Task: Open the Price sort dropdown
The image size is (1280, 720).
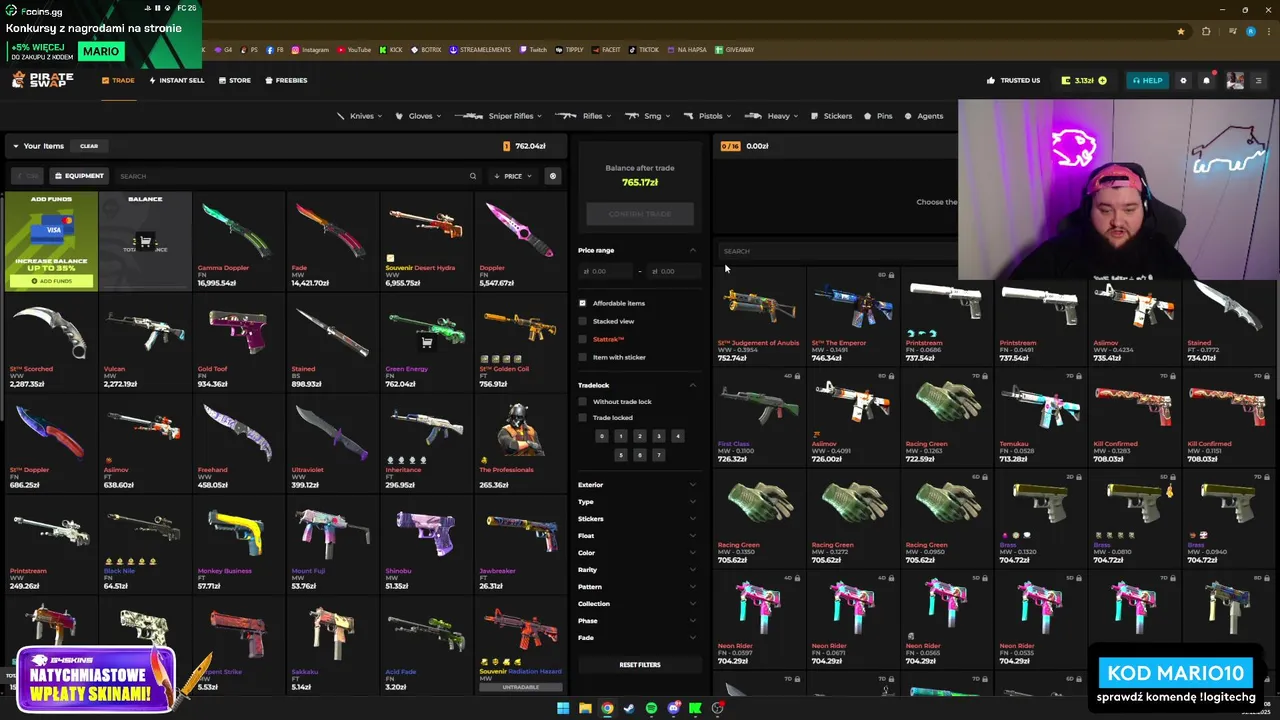Action: point(513,176)
